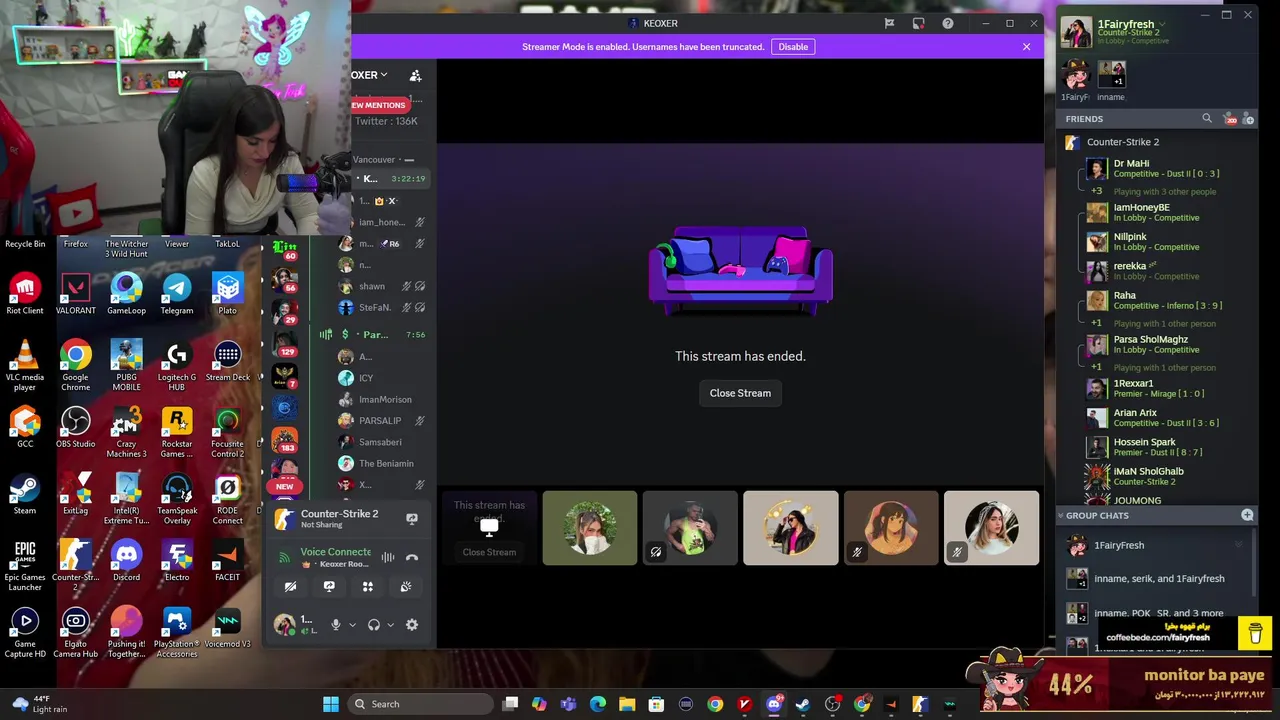
Task: Share your screen button in voice panel
Action: (329, 587)
